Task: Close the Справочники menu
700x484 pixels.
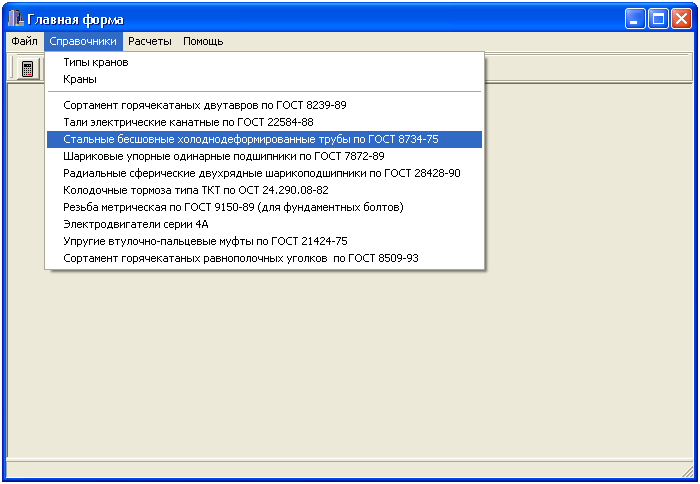Action: [x=83, y=41]
